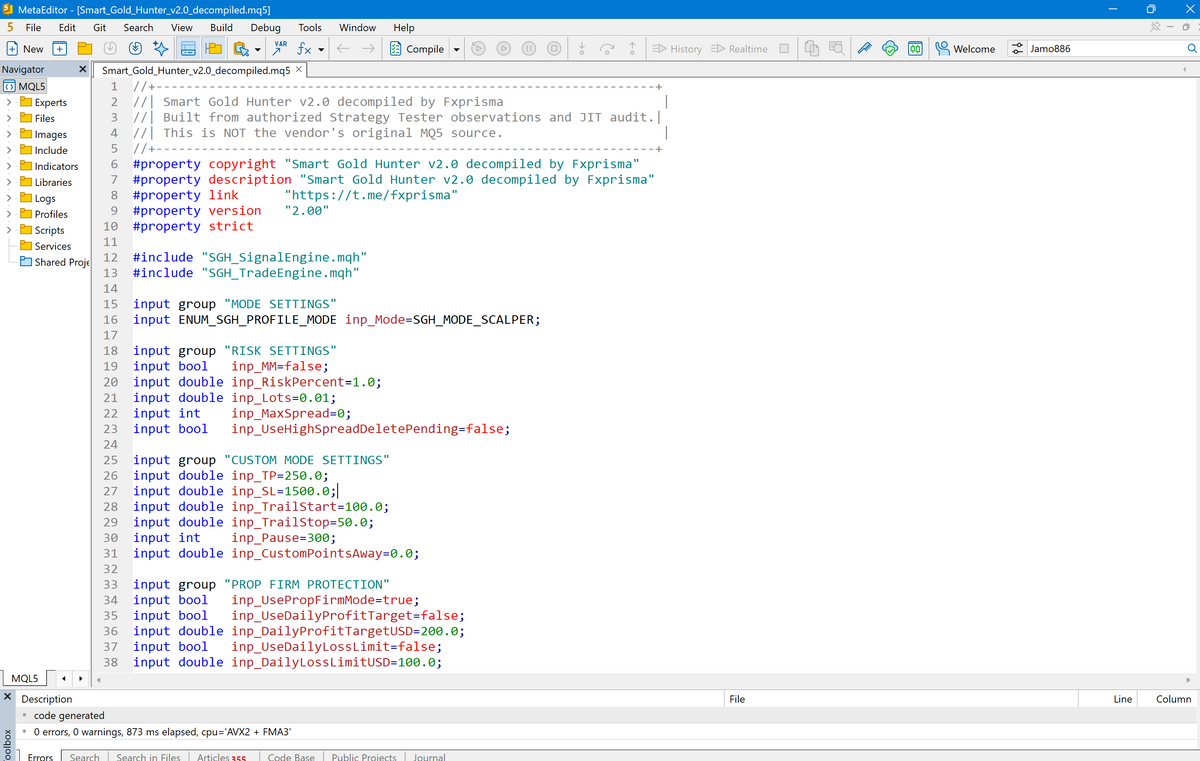
Task: Open the Tools menu
Action: 310,28
